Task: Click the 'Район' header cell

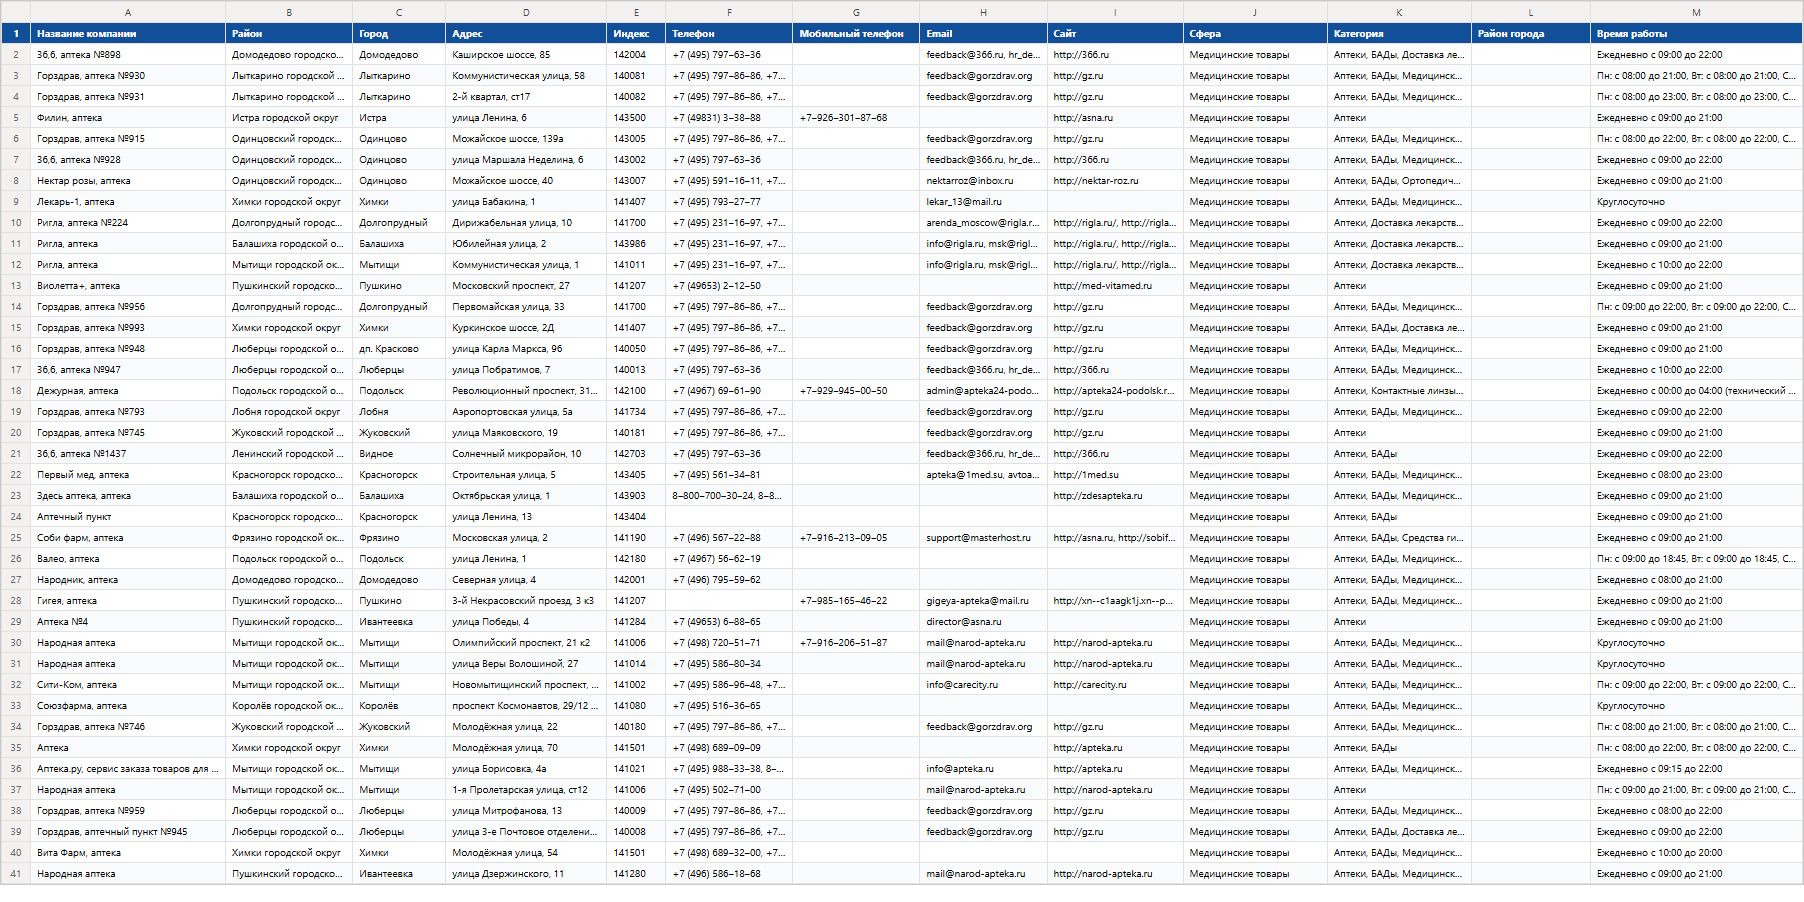Action: tap(289, 34)
